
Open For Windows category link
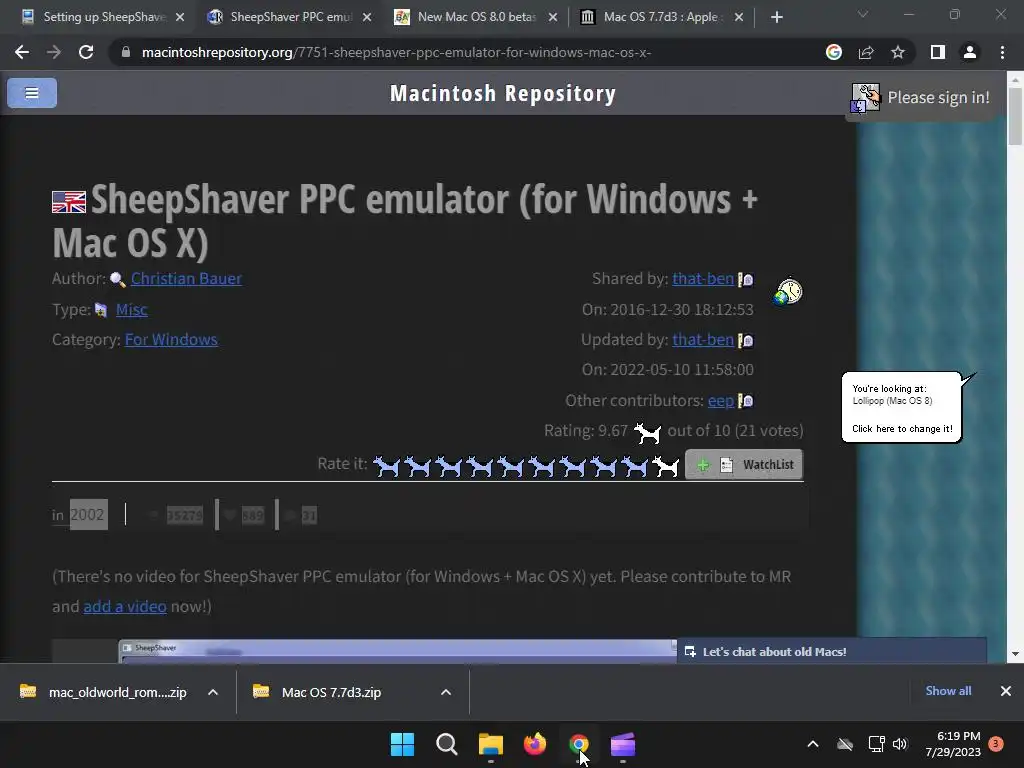[171, 340]
